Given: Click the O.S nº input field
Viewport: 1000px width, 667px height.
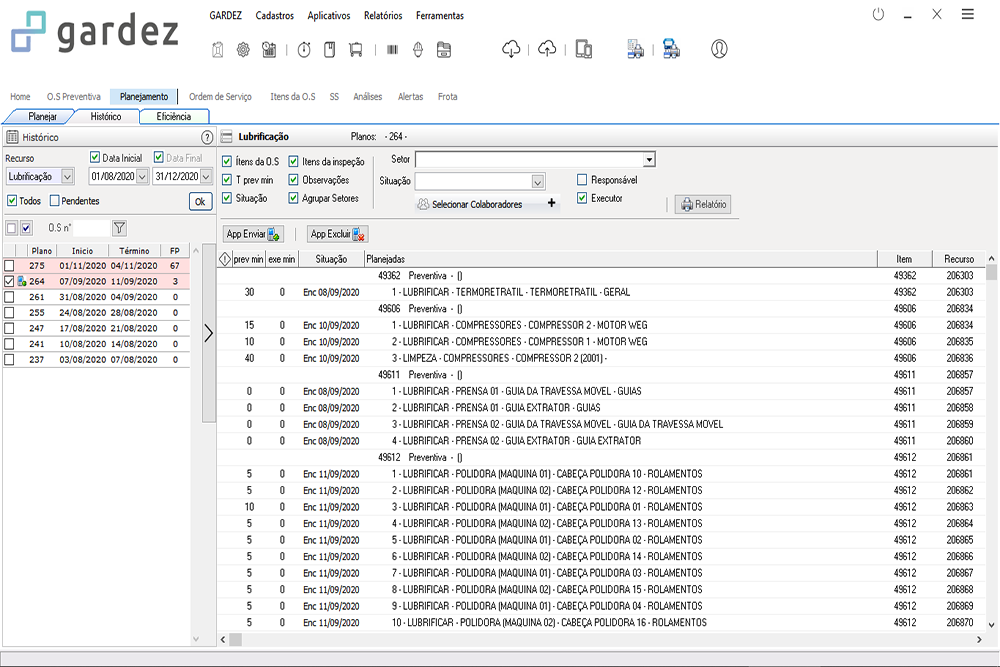Looking at the screenshot, I should (x=91, y=228).
